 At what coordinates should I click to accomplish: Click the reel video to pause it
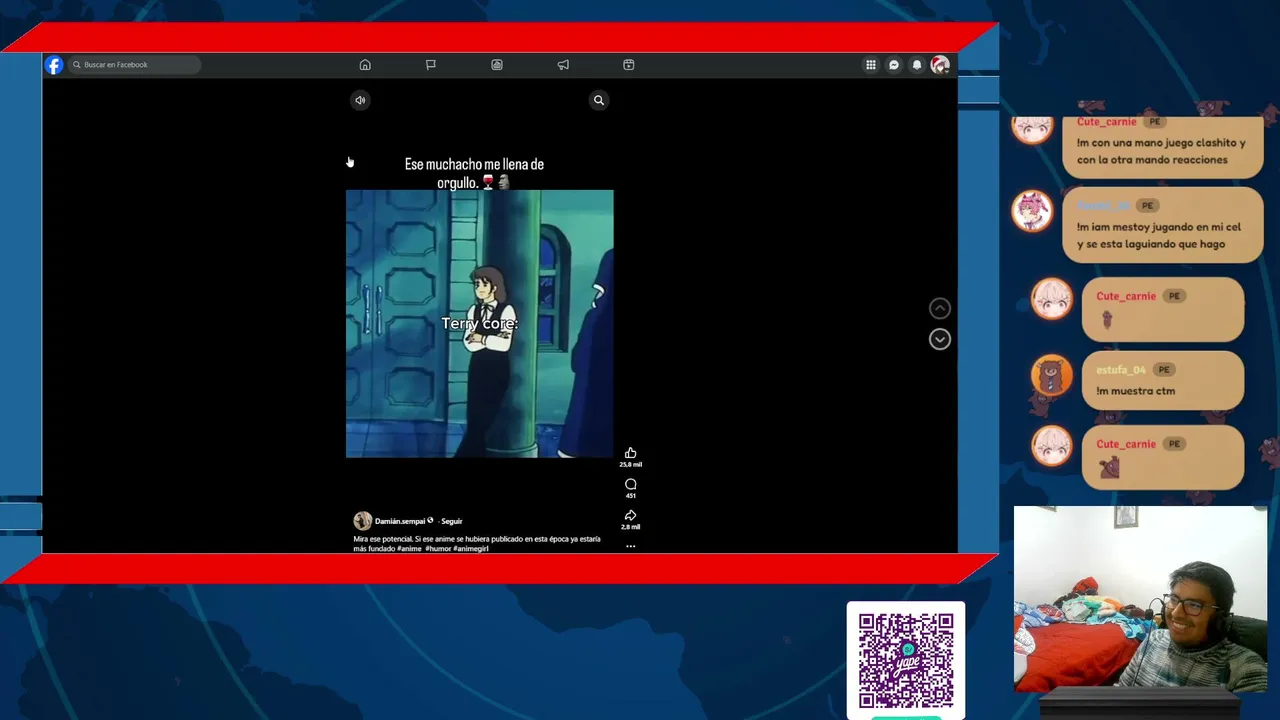coord(480,324)
